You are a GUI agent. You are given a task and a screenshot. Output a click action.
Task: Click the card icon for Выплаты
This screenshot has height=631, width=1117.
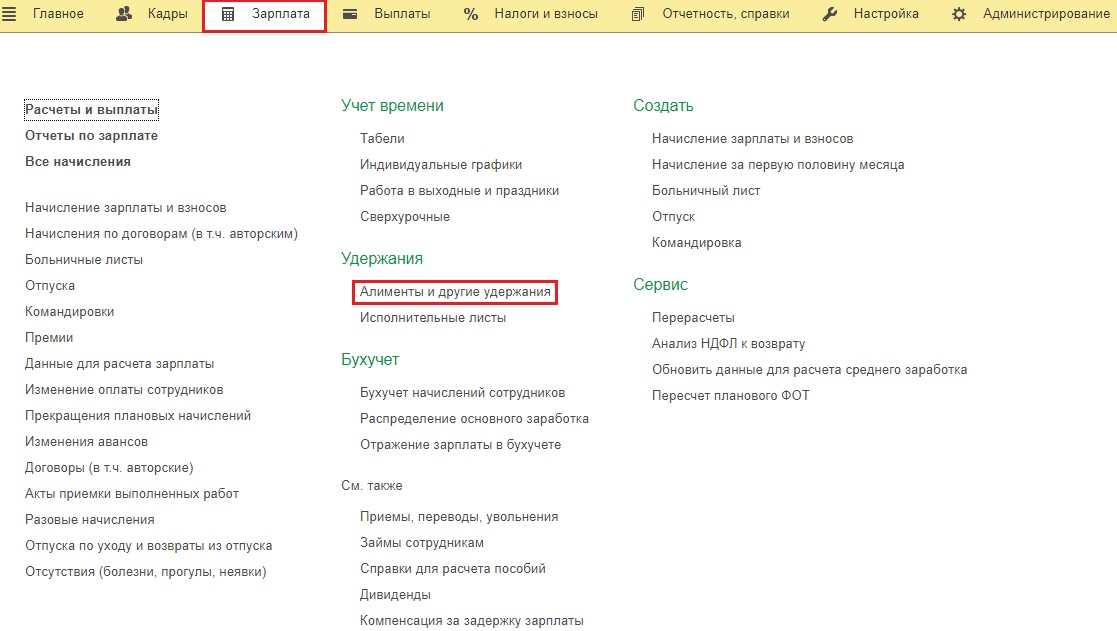350,14
